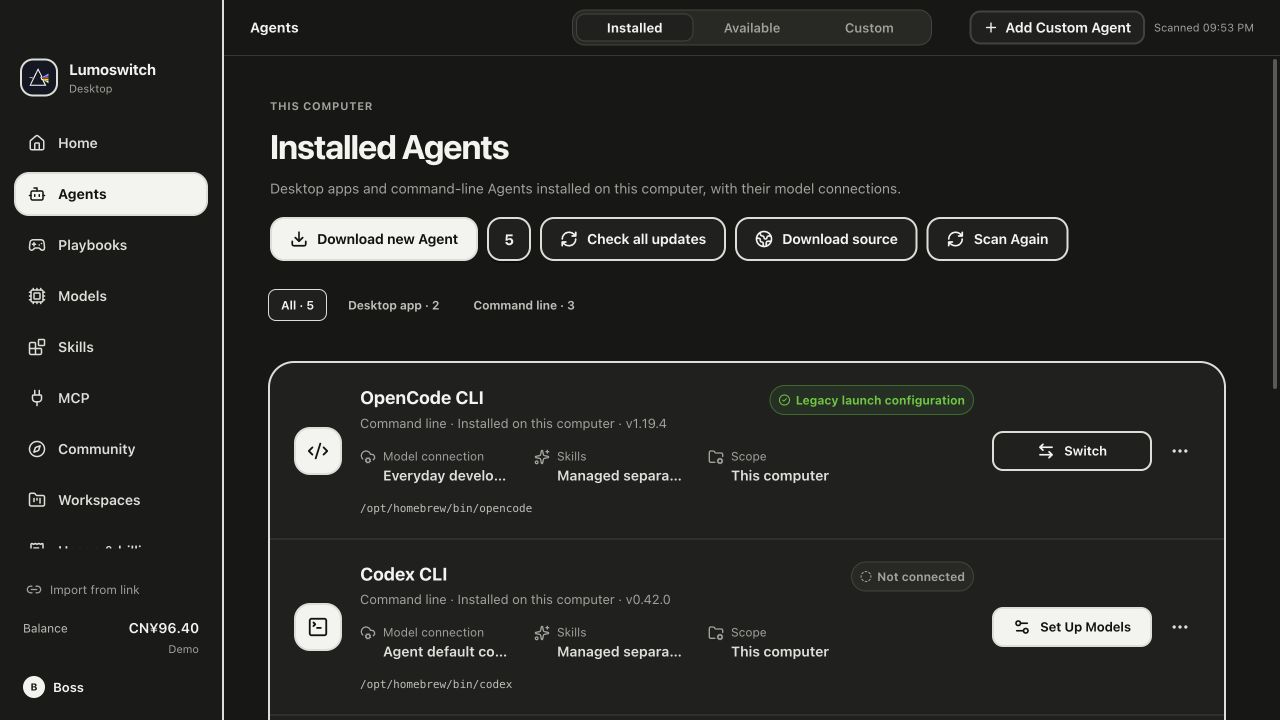The width and height of the screenshot is (1280, 720).
Task: Filter by Command line · 3
Action: pos(524,305)
